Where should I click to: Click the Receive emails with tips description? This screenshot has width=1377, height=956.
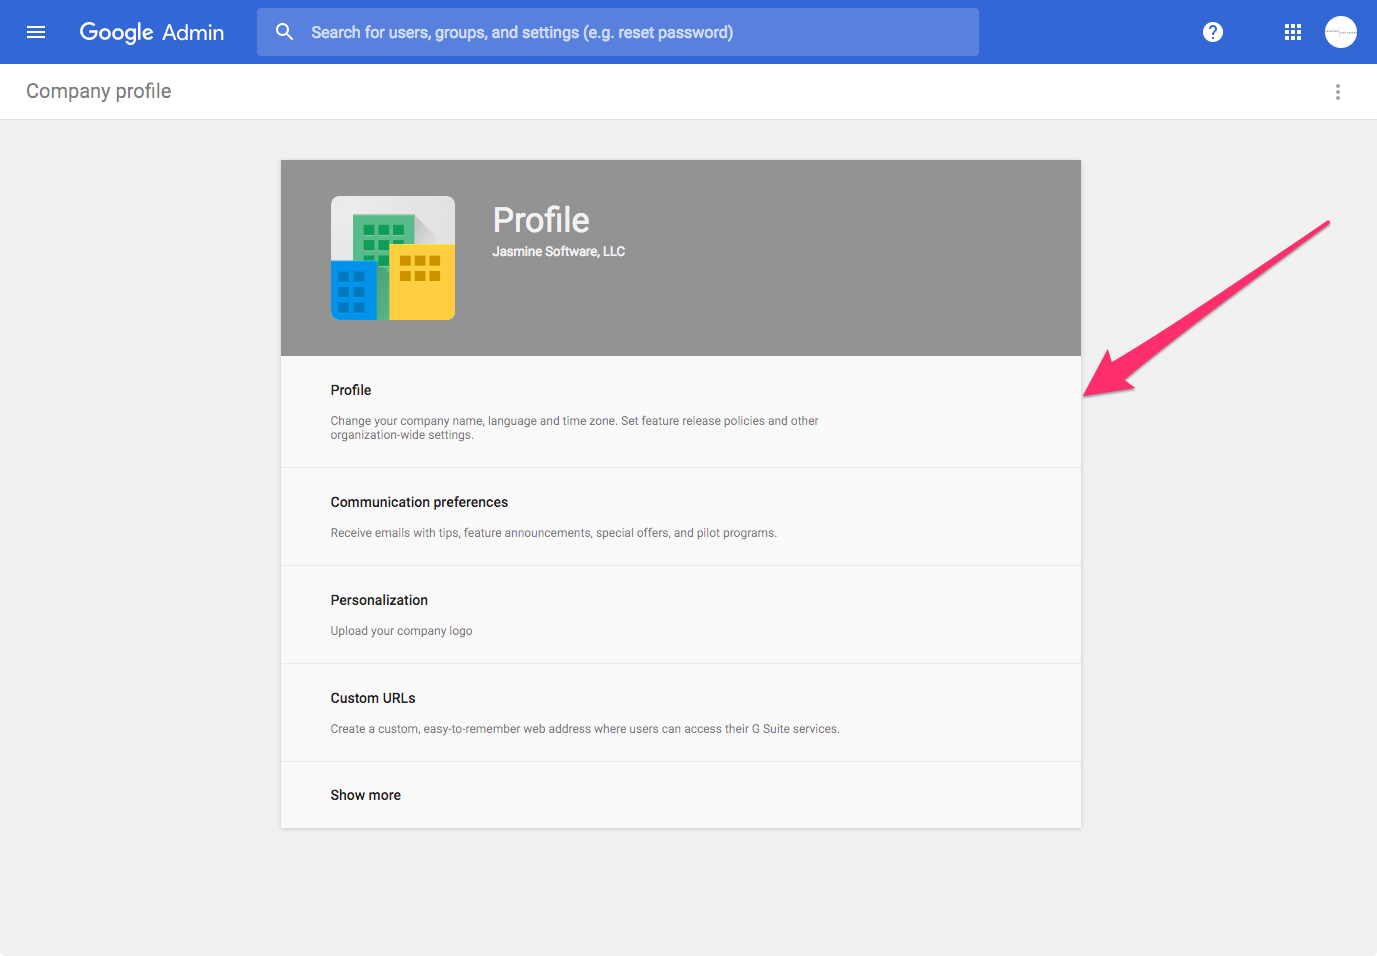(554, 533)
